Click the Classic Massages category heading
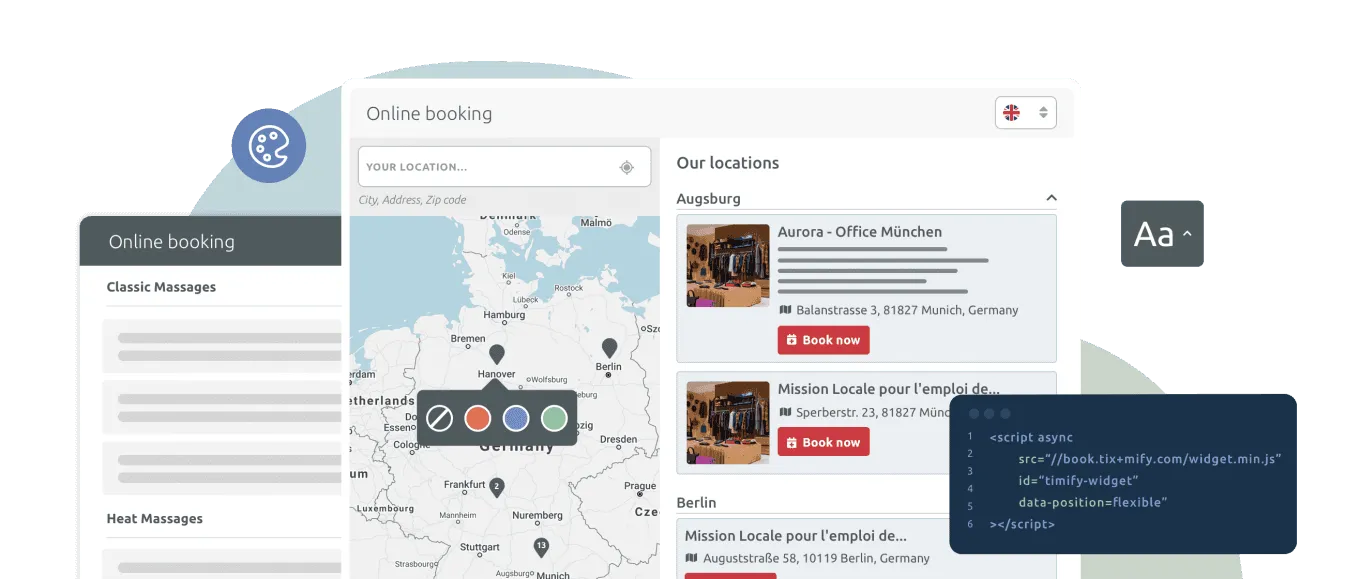1360x579 pixels. point(161,287)
